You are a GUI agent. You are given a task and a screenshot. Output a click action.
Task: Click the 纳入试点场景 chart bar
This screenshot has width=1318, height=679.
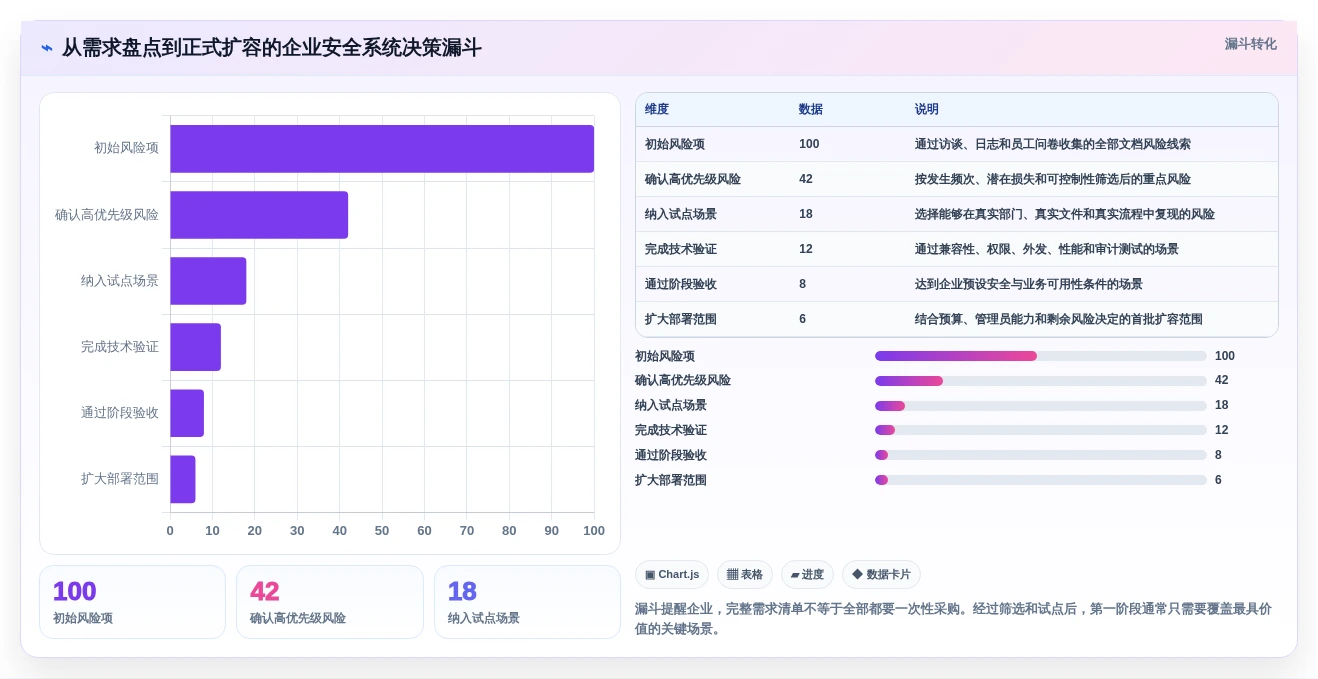pyautogui.click(x=208, y=281)
